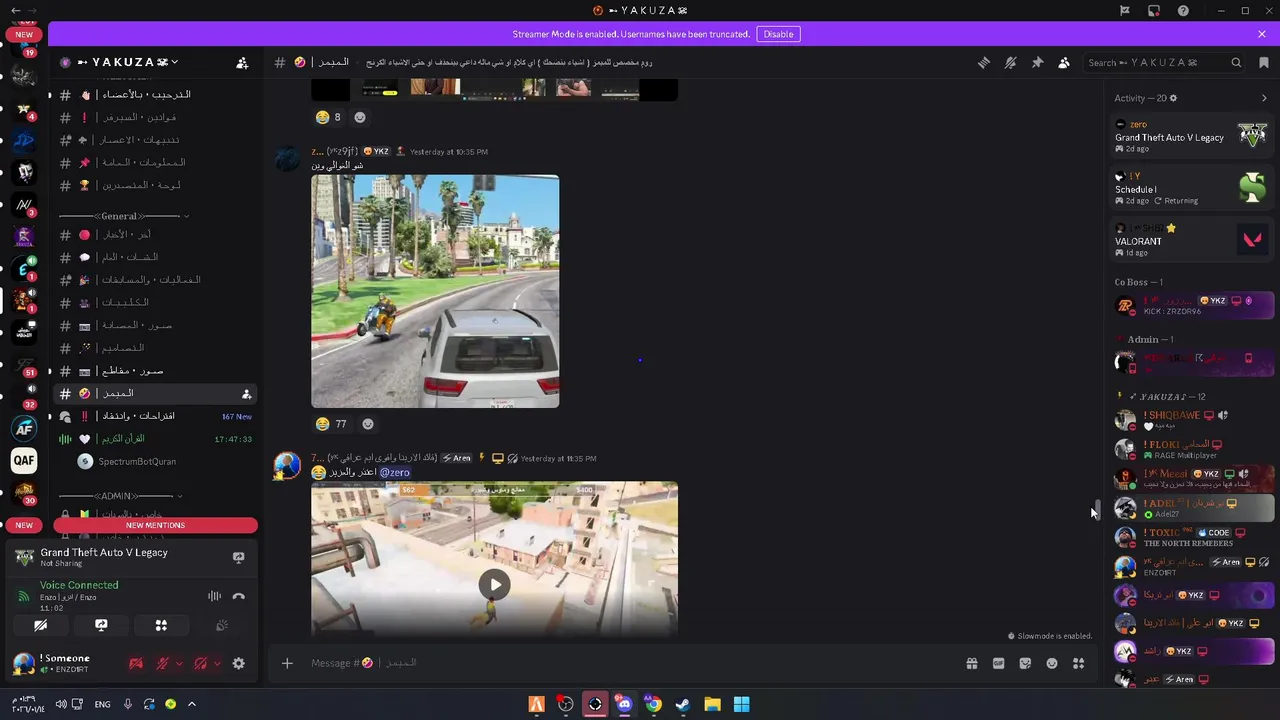Expand the Activity panel arrow
1280x720 pixels.
[1264, 98]
